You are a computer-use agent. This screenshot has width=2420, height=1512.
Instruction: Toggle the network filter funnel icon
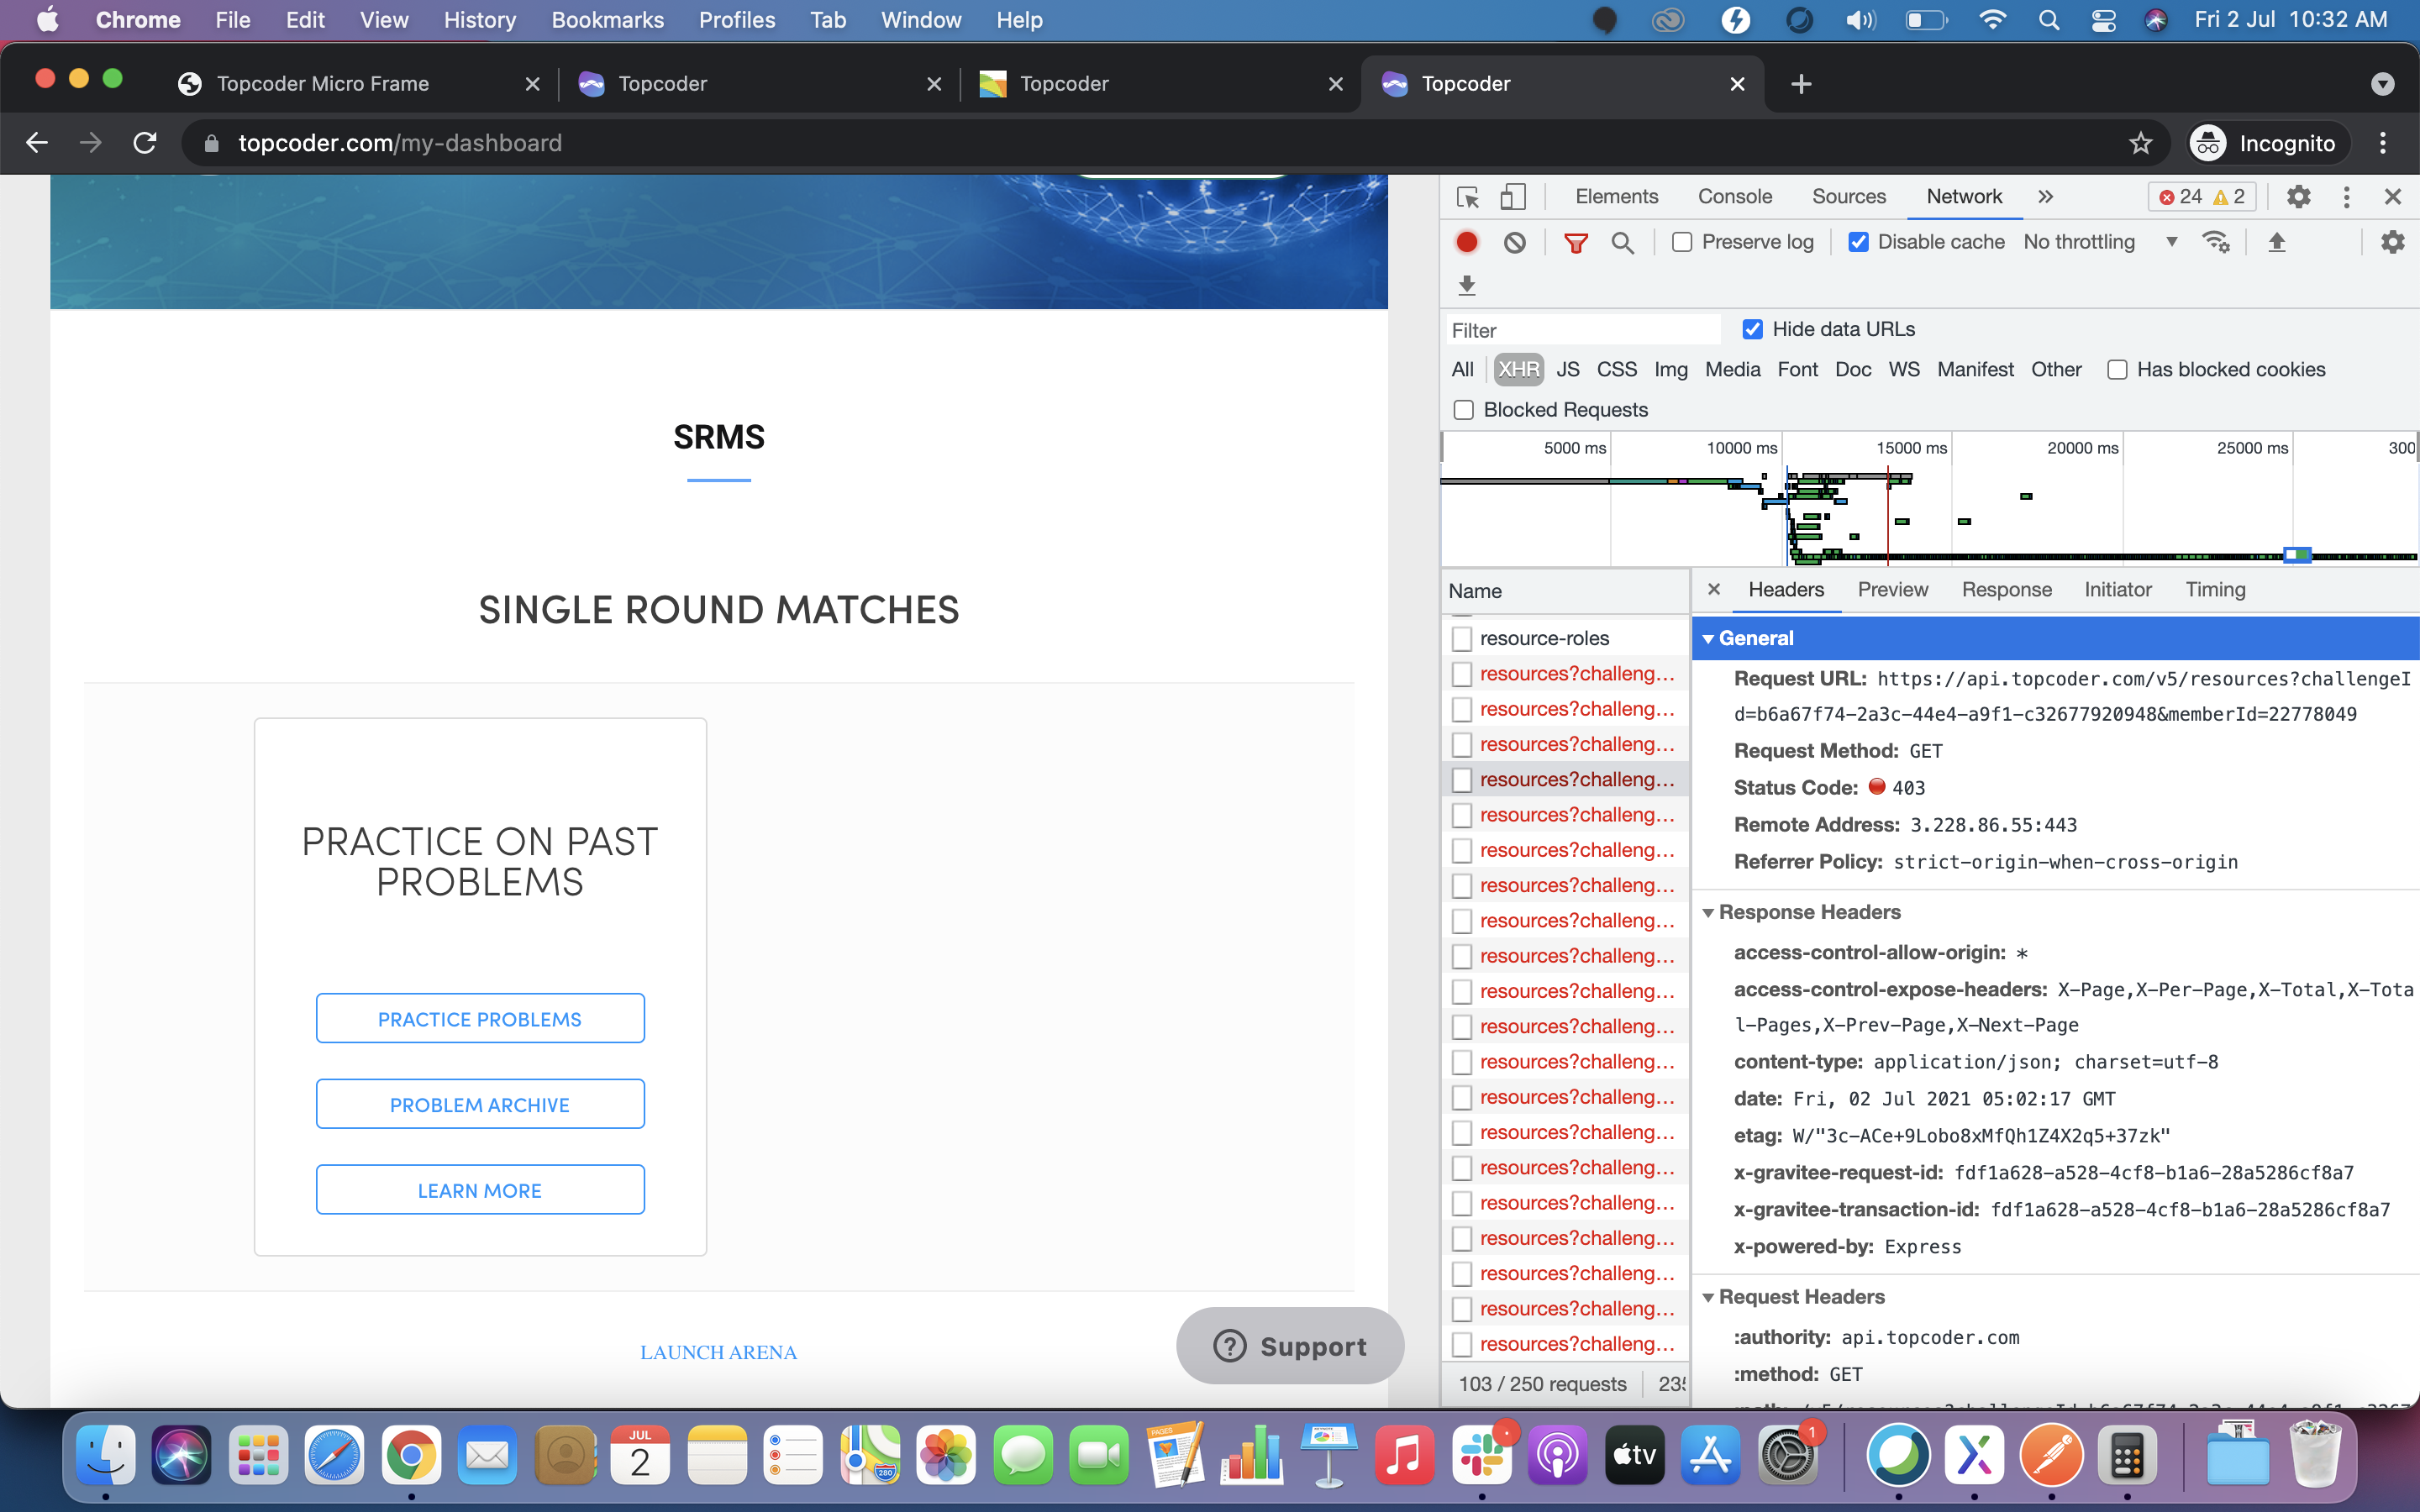1575,242
